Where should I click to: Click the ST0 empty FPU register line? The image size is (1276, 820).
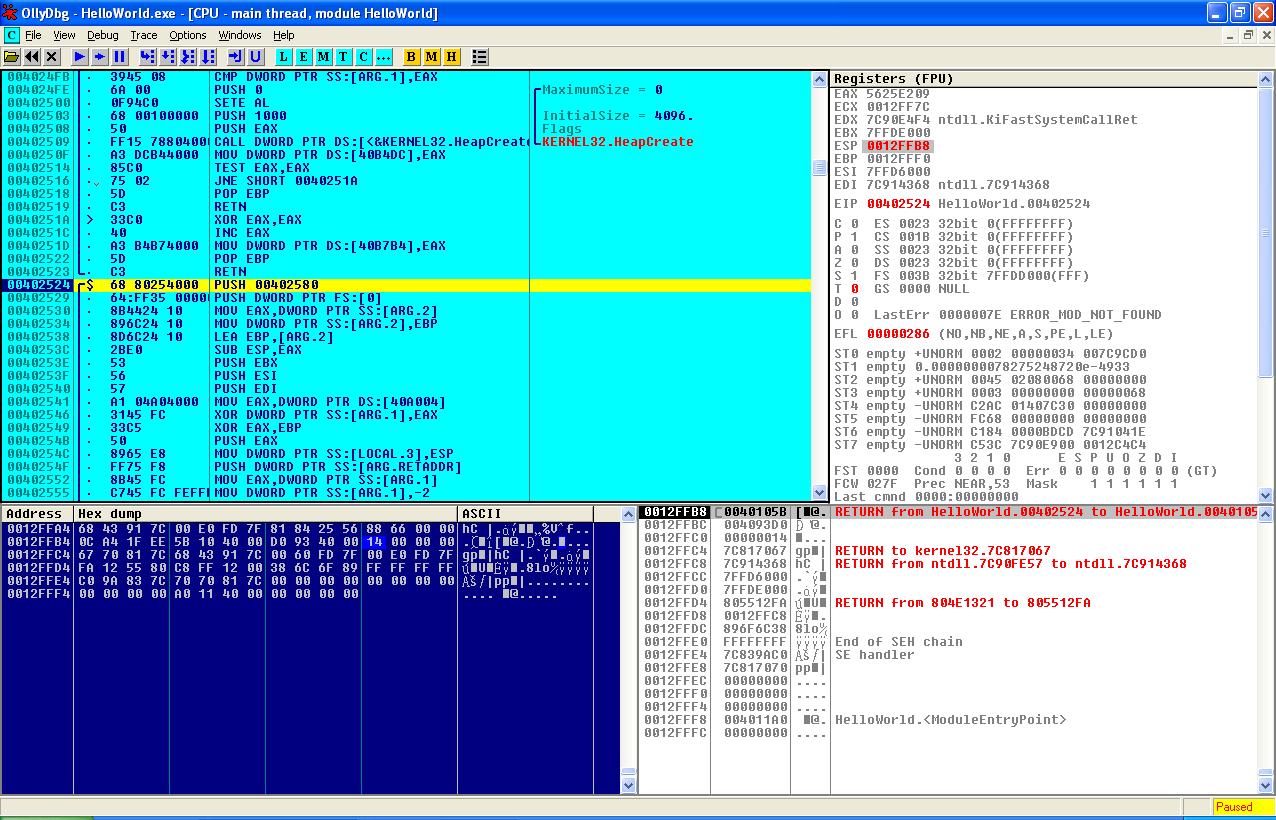[990, 354]
